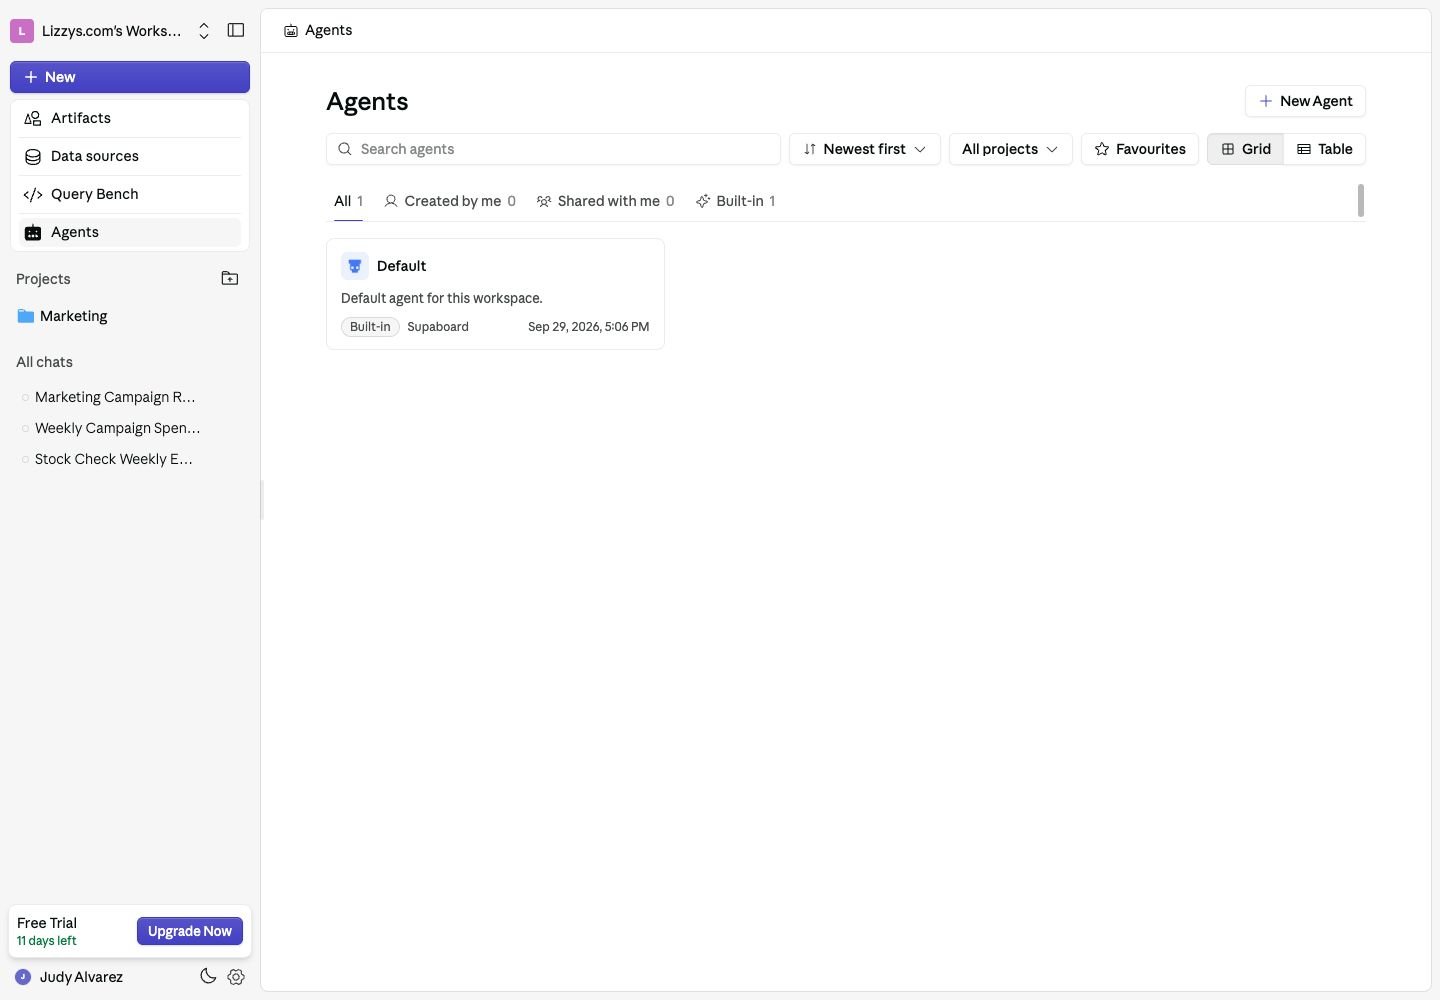Add a new project folder icon

230,278
